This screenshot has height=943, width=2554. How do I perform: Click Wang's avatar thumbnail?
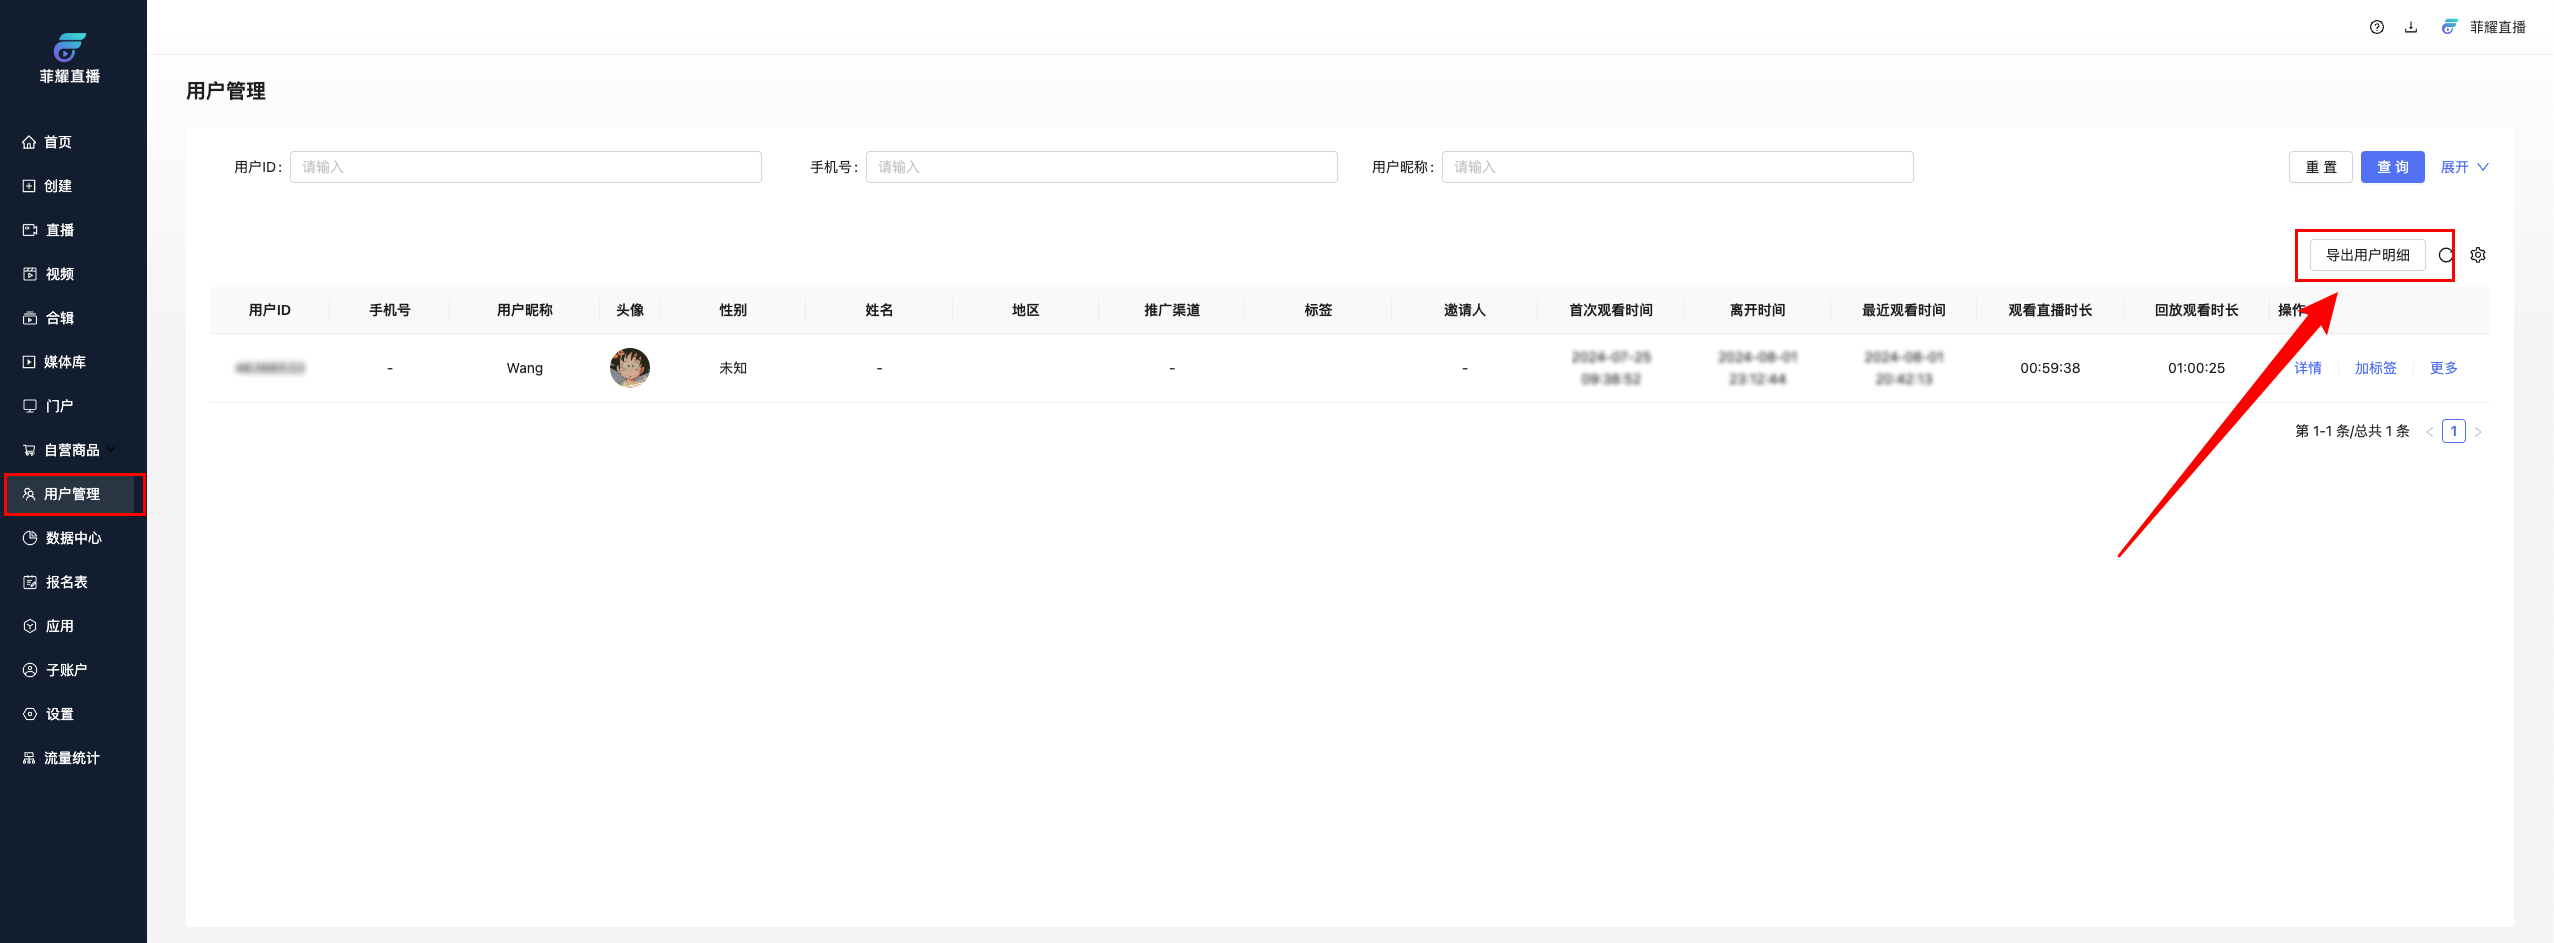(x=630, y=368)
